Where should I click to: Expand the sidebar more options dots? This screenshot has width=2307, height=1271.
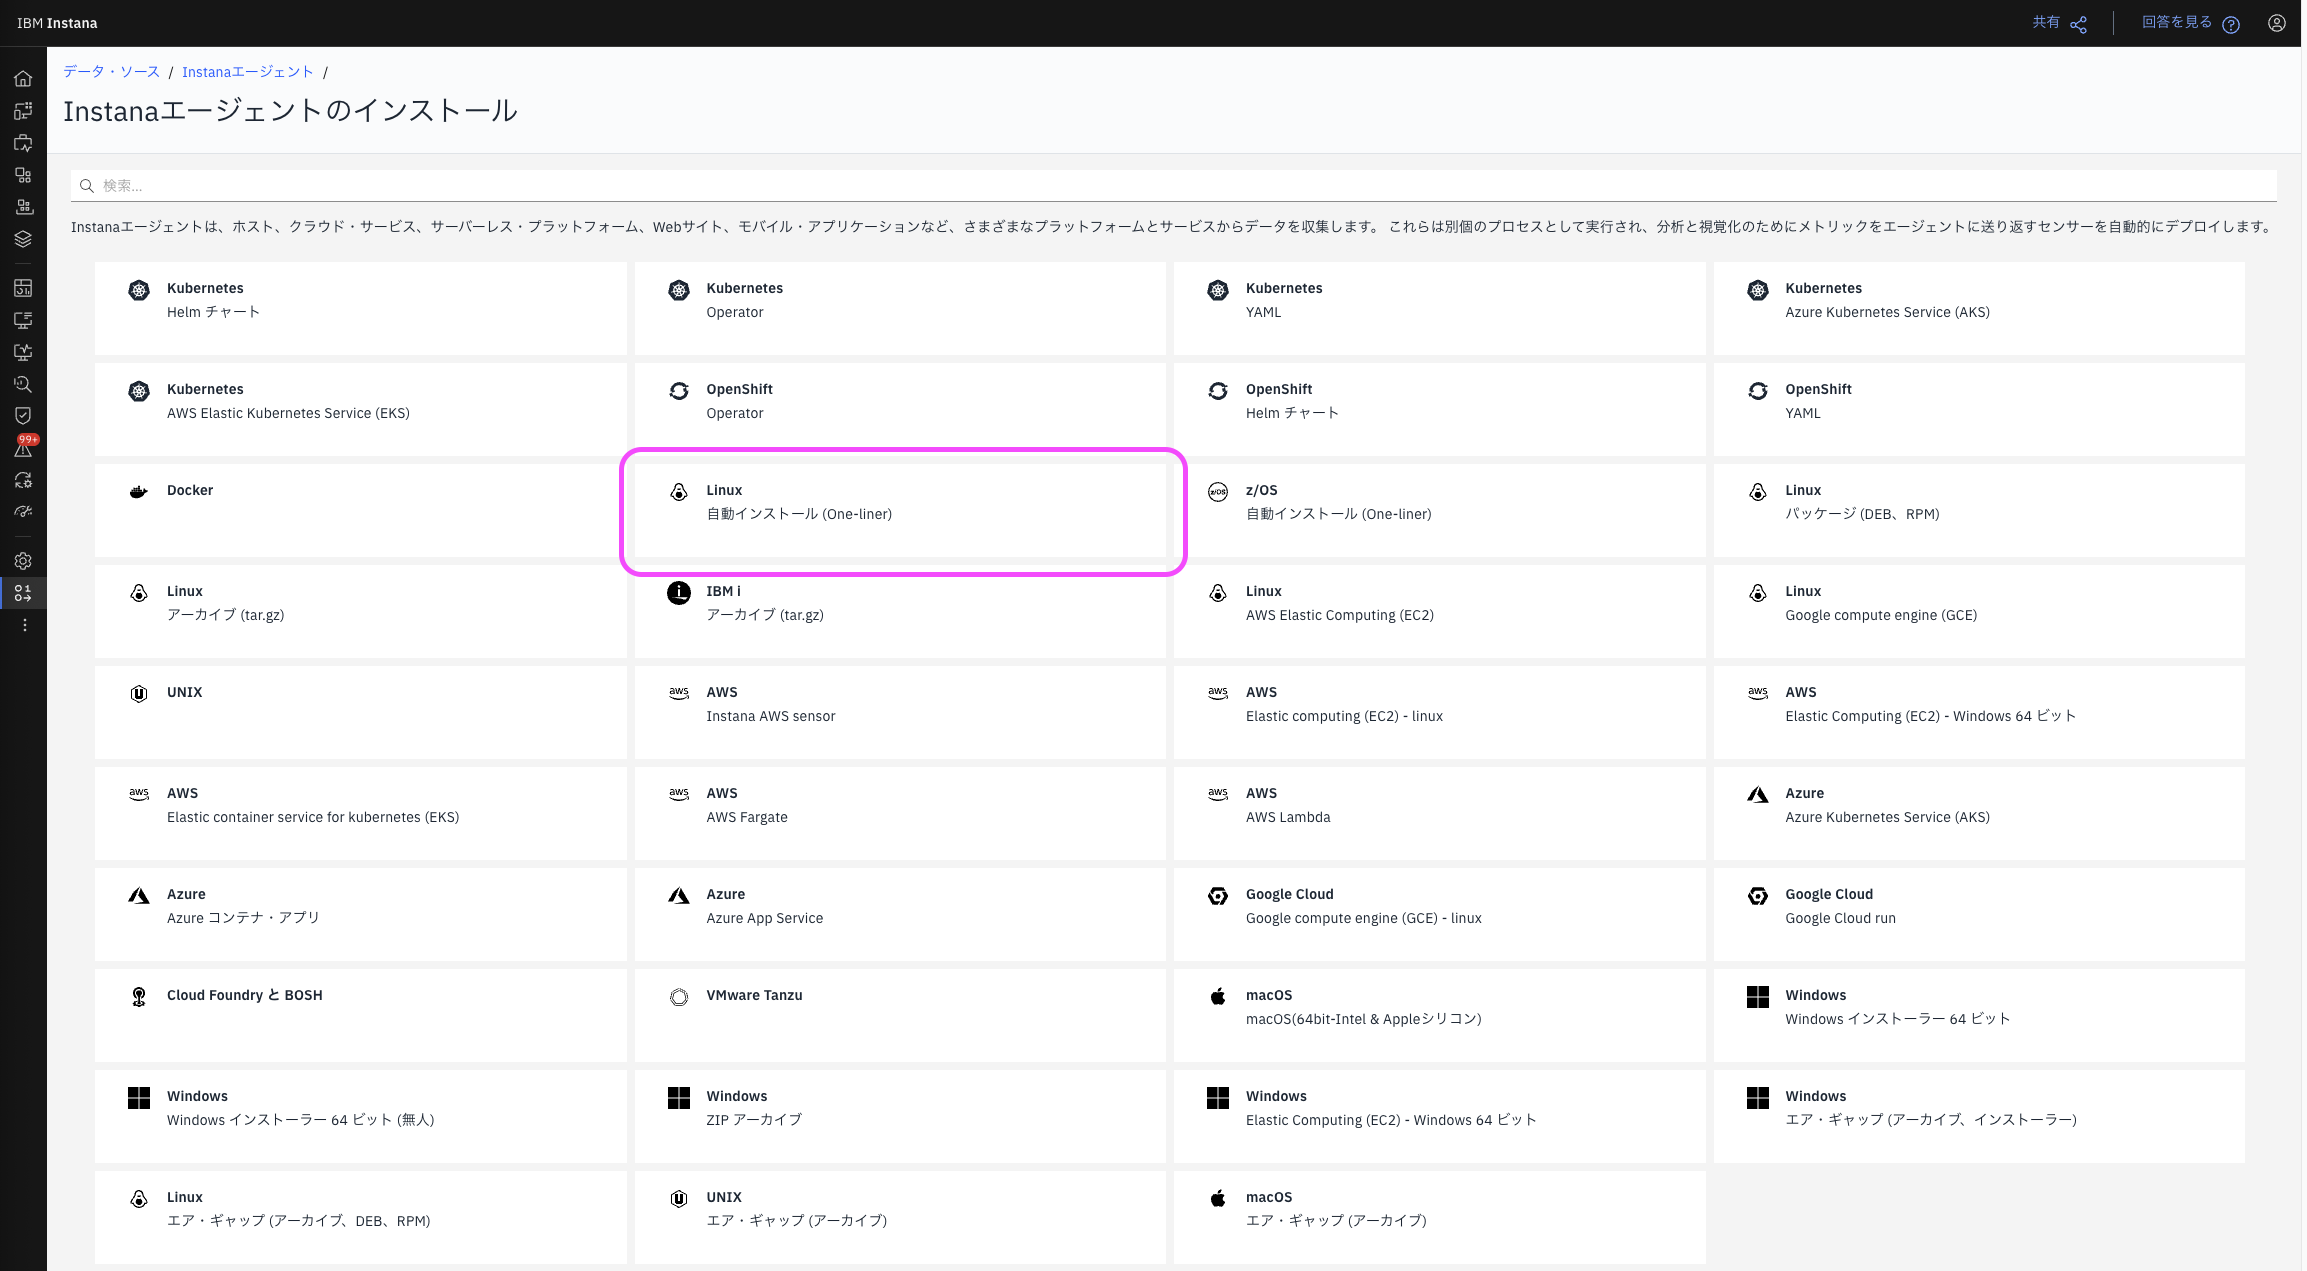click(x=24, y=625)
